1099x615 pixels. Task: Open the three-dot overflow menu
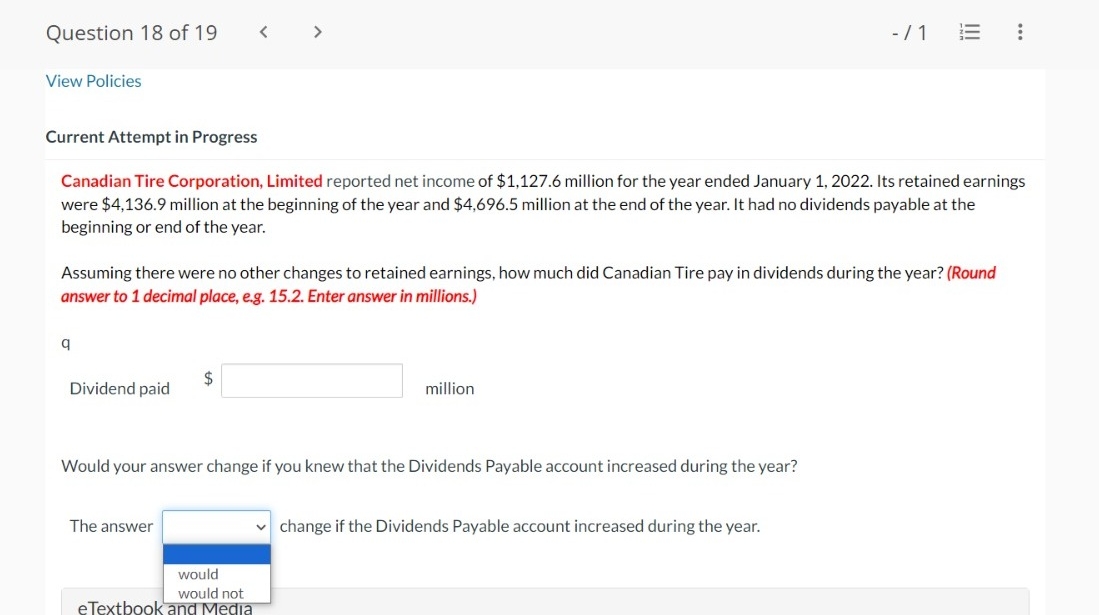[x=1019, y=31]
